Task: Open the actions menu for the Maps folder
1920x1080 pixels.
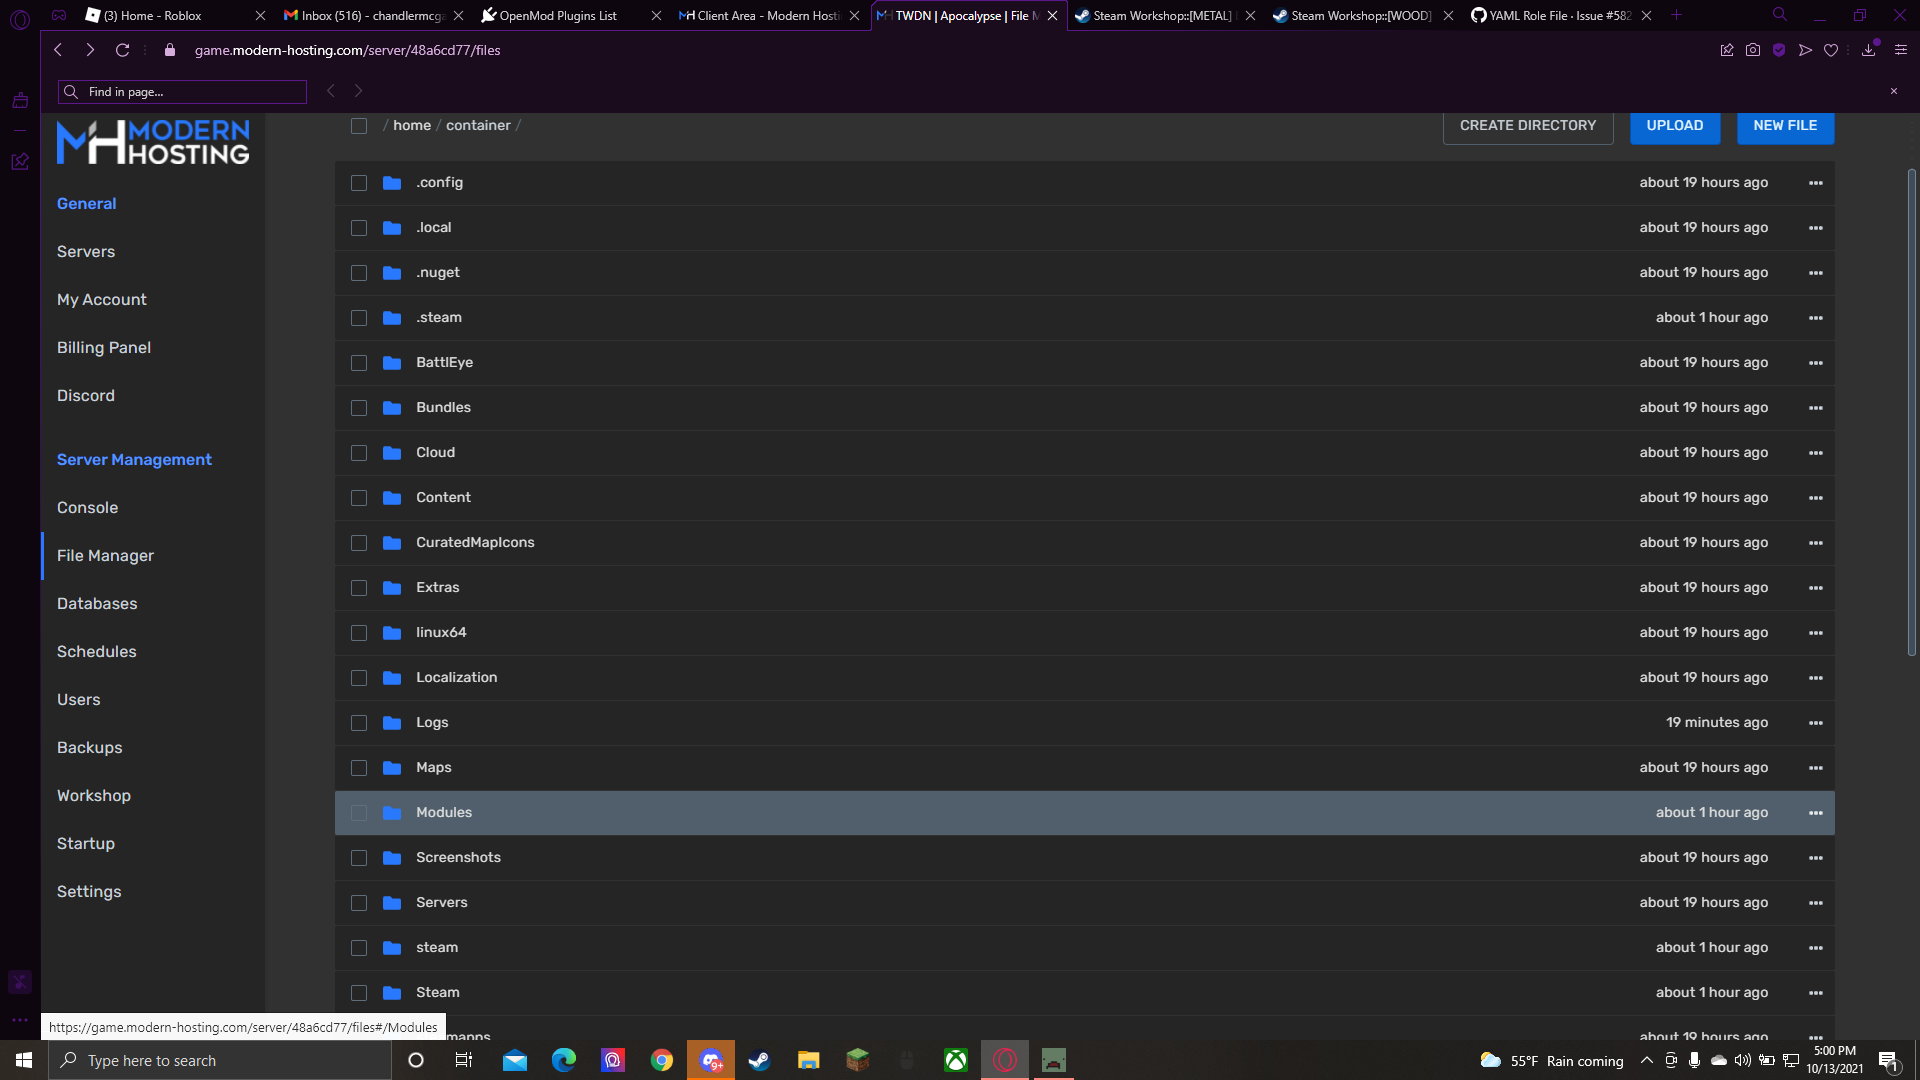Action: (1815, 768)
